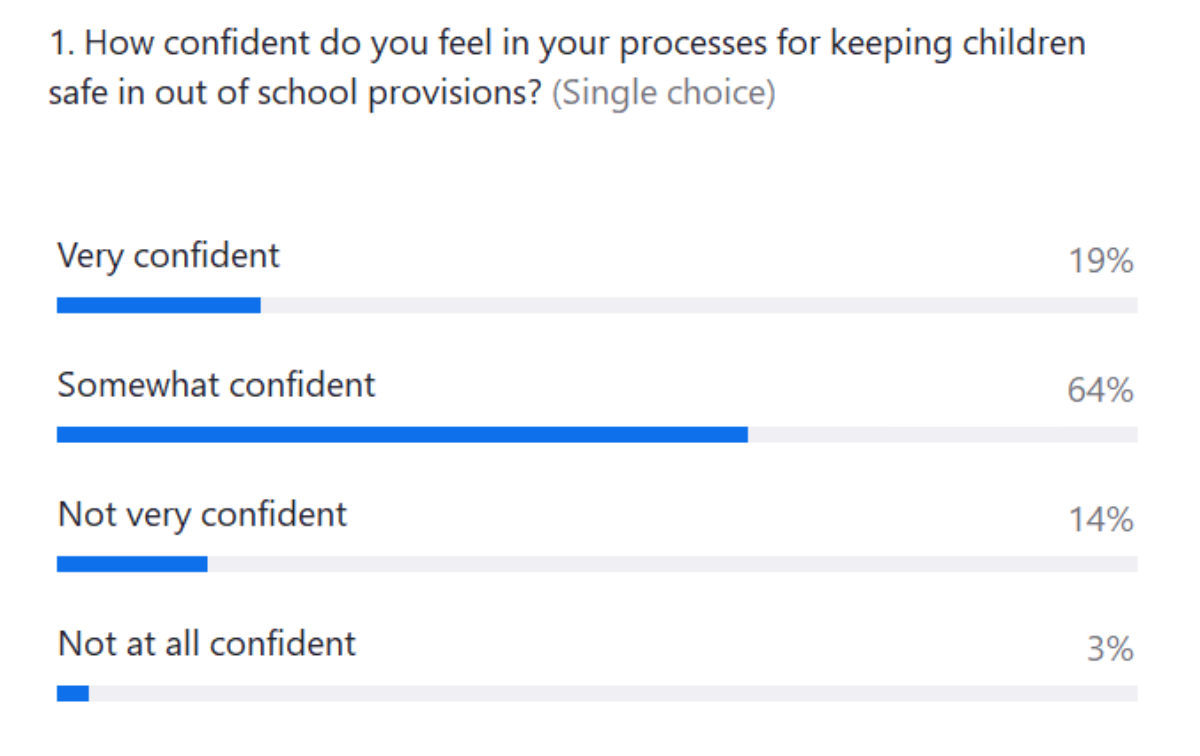
Task: Click gray unfilled track of Not very confident bar
Action: 670,564
